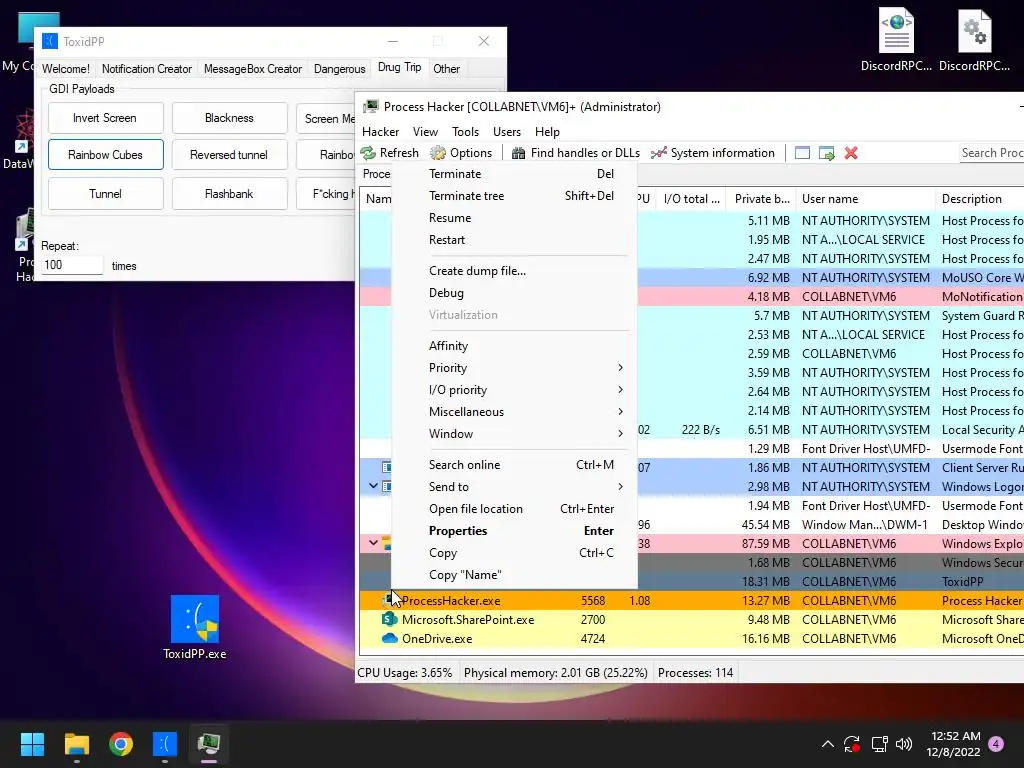Image resolution: width=1024 pixels, height=768 pixels.
Task: Click the Reversed tunnel button
Action: [229, 155]
